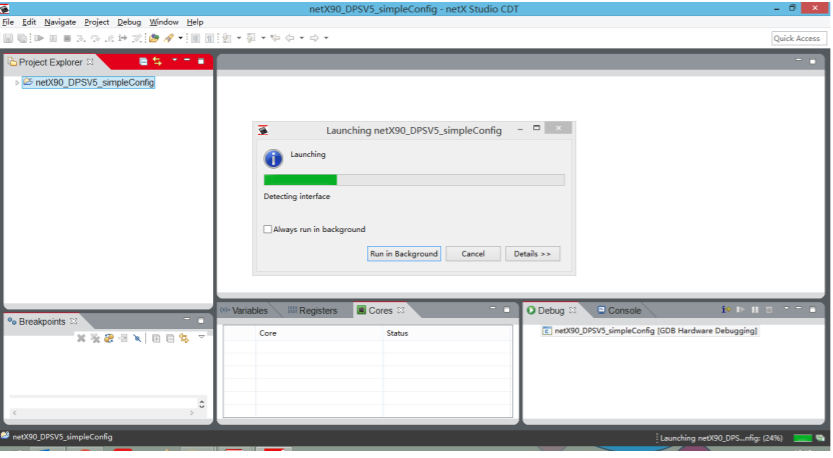Click the Suspend icon in Debug view
Image resolution: width=833 pixels, height=458 pixels.
tap(755, 310)
